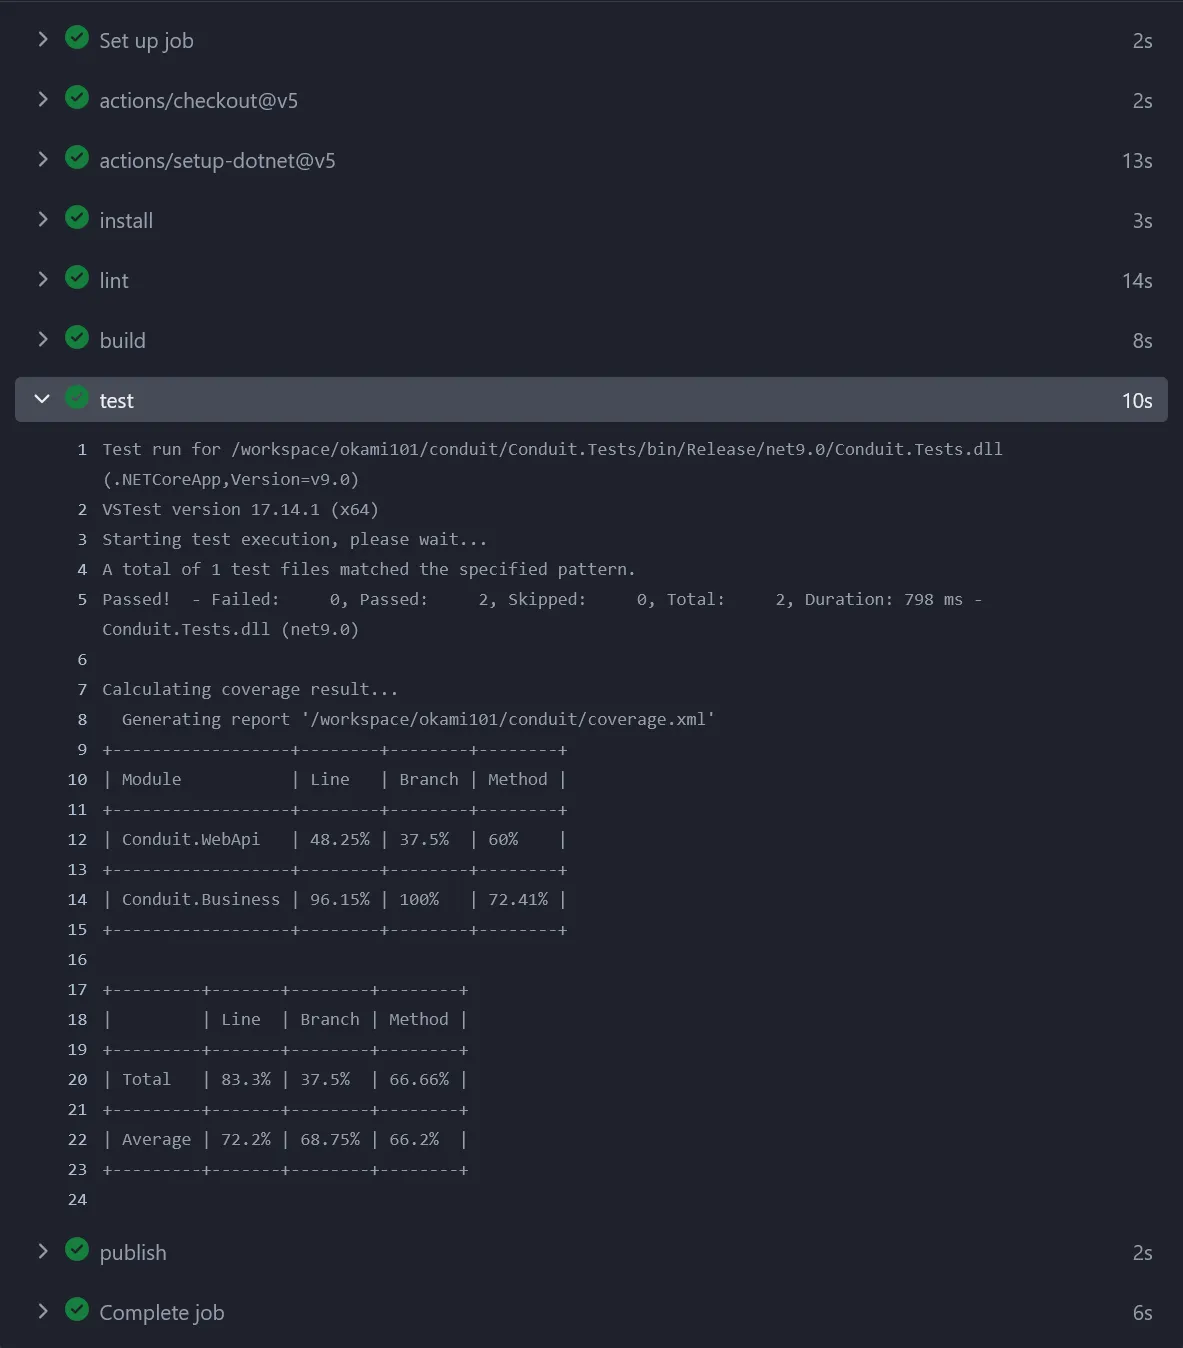Click the lint step success icon

point(77,278)
